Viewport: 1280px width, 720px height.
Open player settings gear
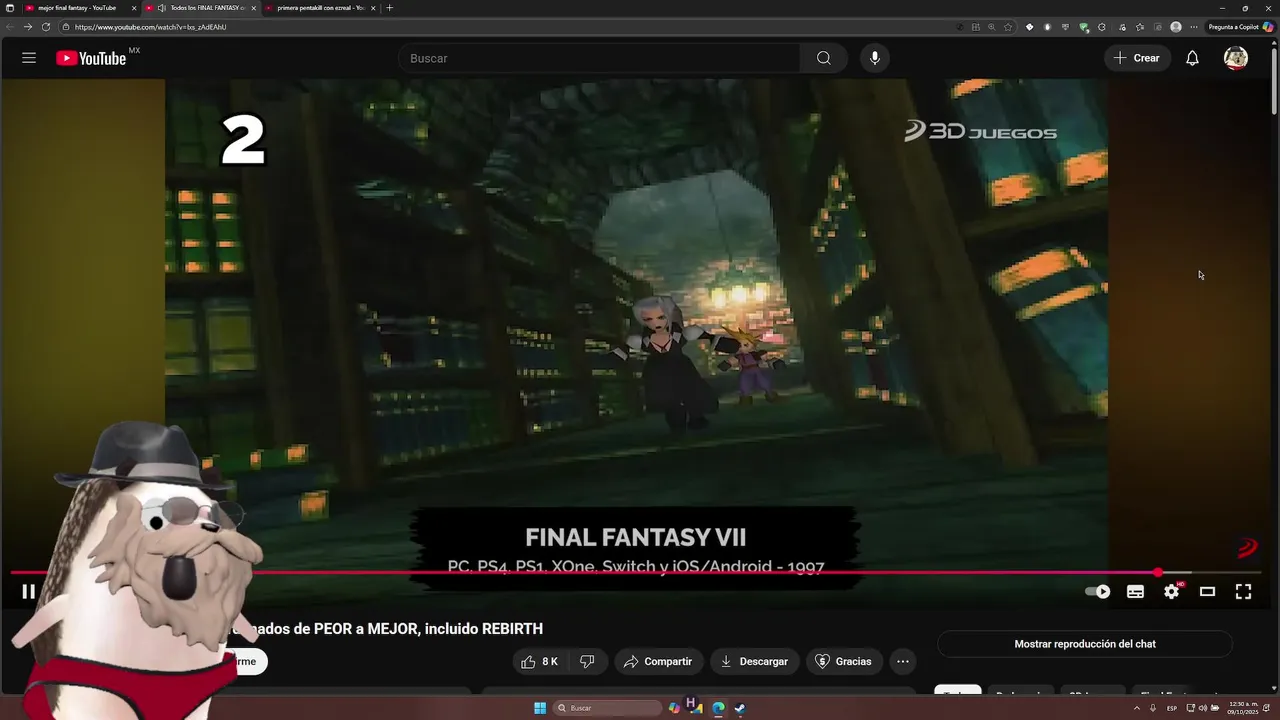point(1171,592)
